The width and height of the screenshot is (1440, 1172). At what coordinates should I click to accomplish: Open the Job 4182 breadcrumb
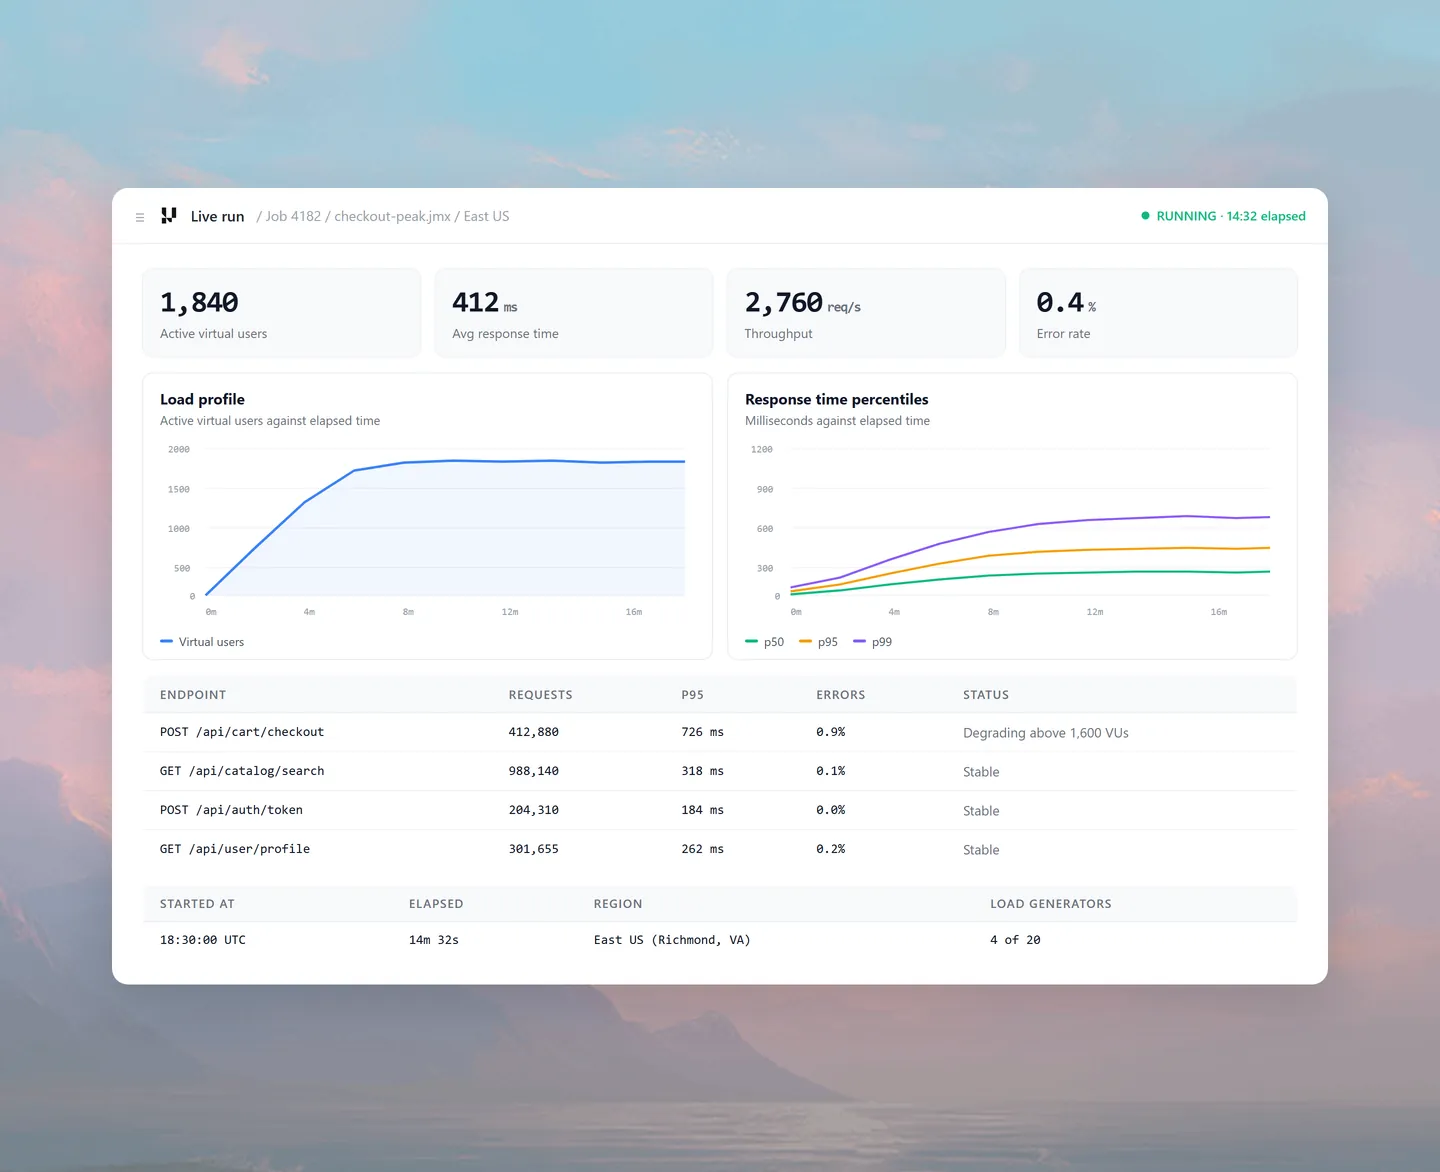pos(293,216)
